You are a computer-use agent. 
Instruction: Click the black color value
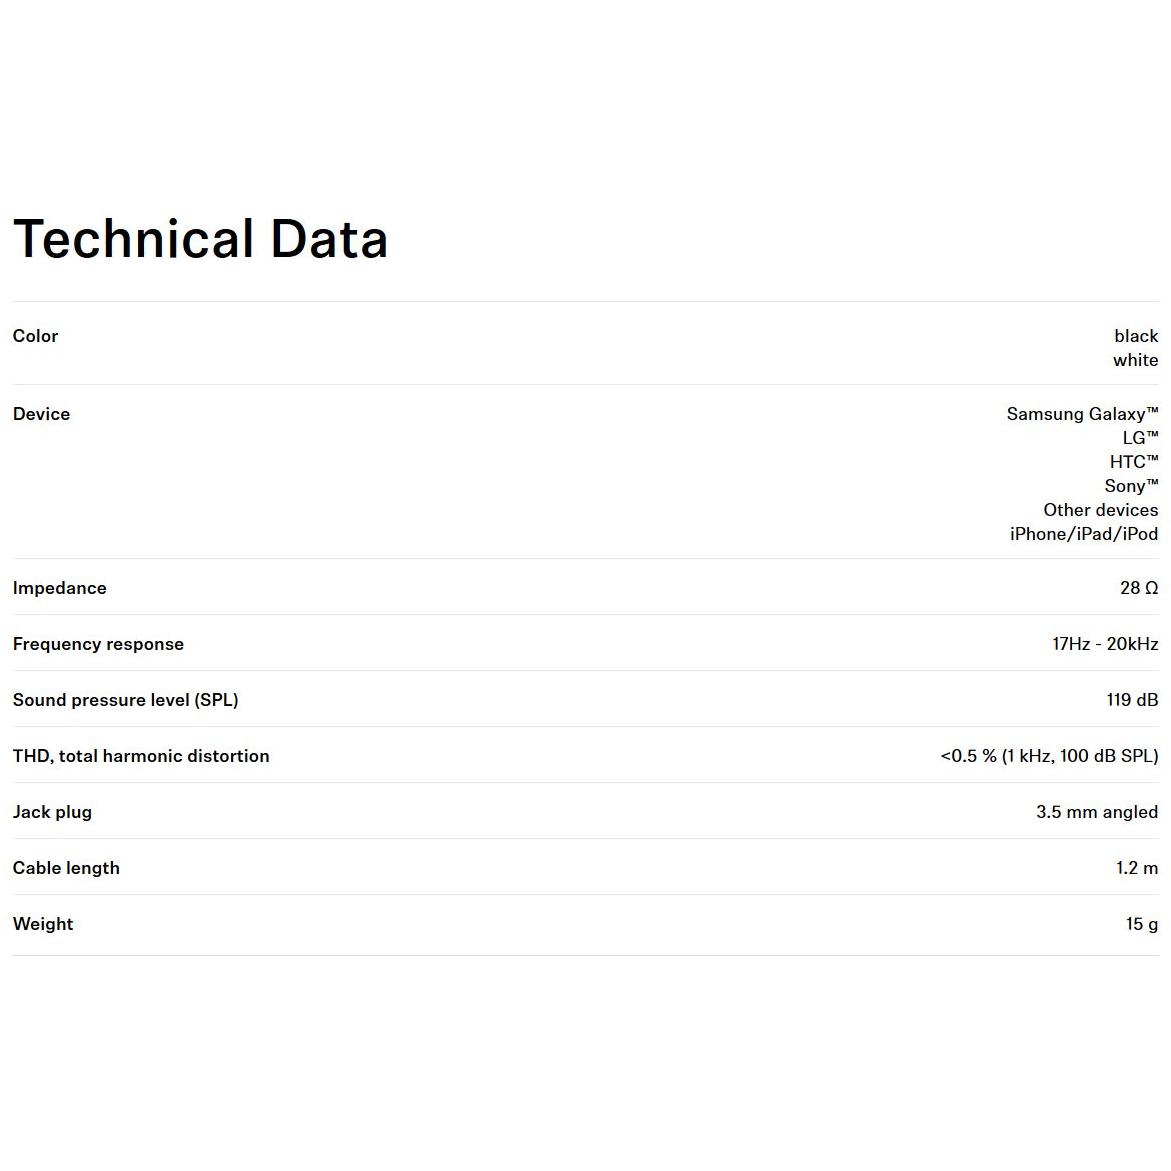(1136, 336)
